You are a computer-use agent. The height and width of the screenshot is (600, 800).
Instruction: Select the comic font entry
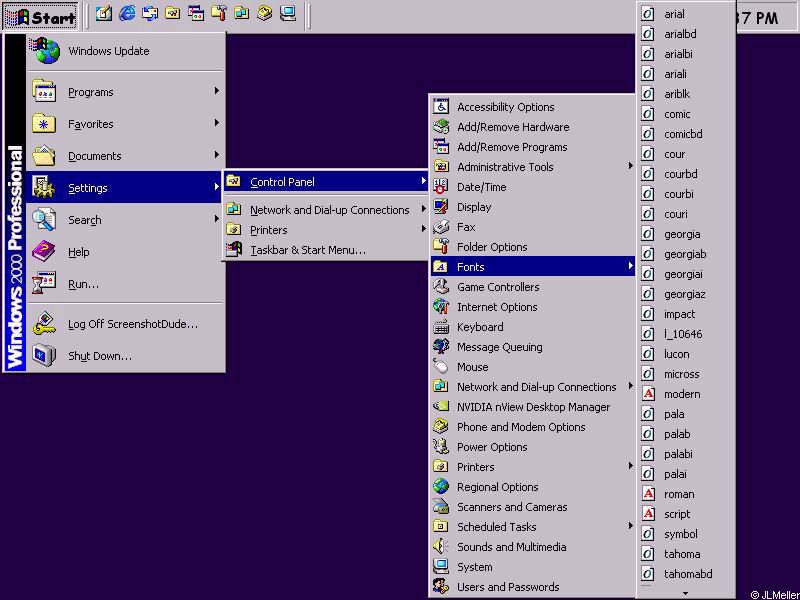686,114
